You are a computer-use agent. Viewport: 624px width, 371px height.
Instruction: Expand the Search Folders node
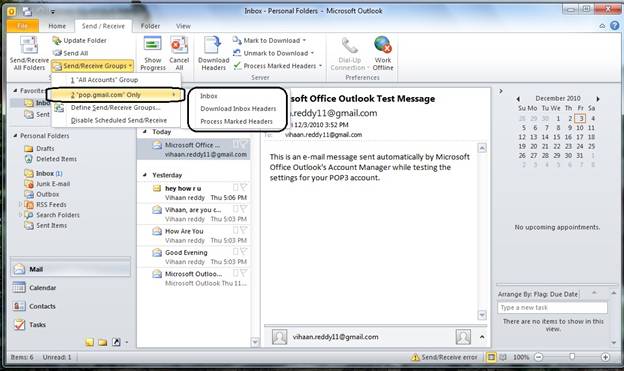20,215
